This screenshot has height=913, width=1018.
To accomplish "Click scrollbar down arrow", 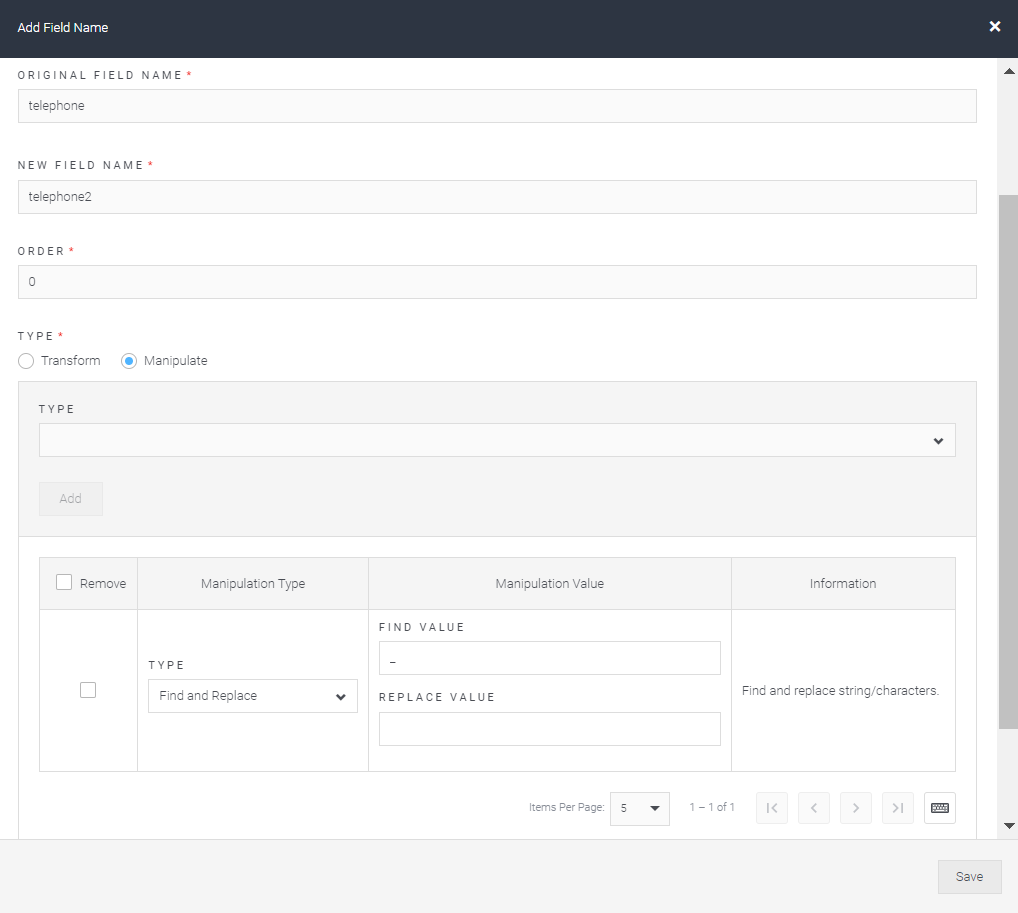I will coord(1009,826).
